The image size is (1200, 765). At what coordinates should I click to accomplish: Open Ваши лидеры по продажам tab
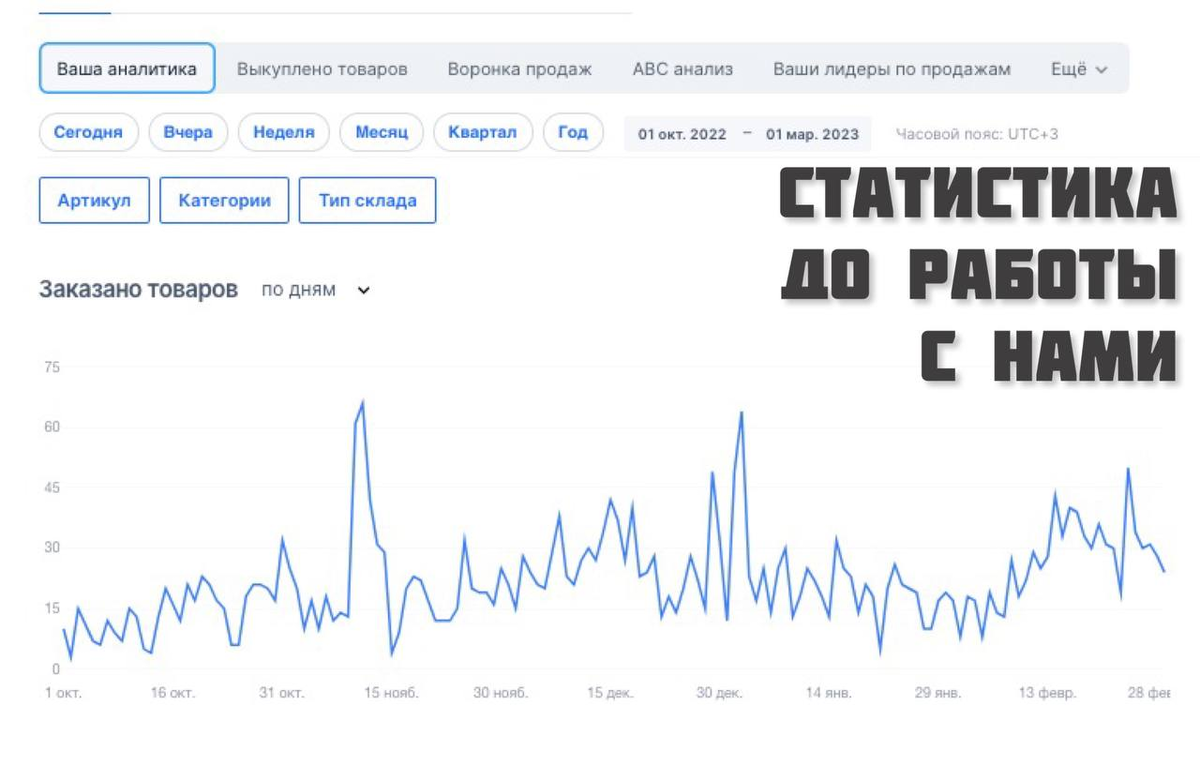click(892, 69)
